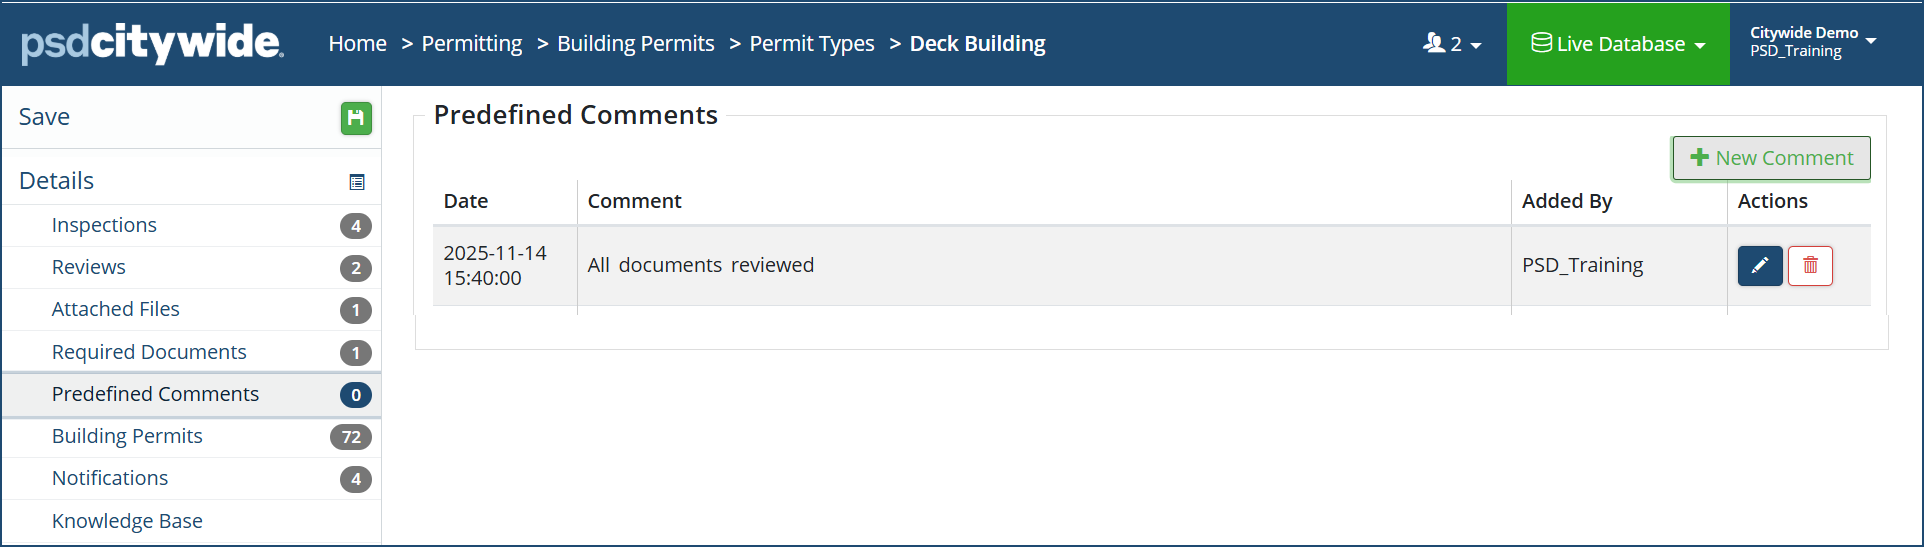Click the Inspections count badge showing 4
The width and height of the screenshot is (1924, 547).
[356, 226]
